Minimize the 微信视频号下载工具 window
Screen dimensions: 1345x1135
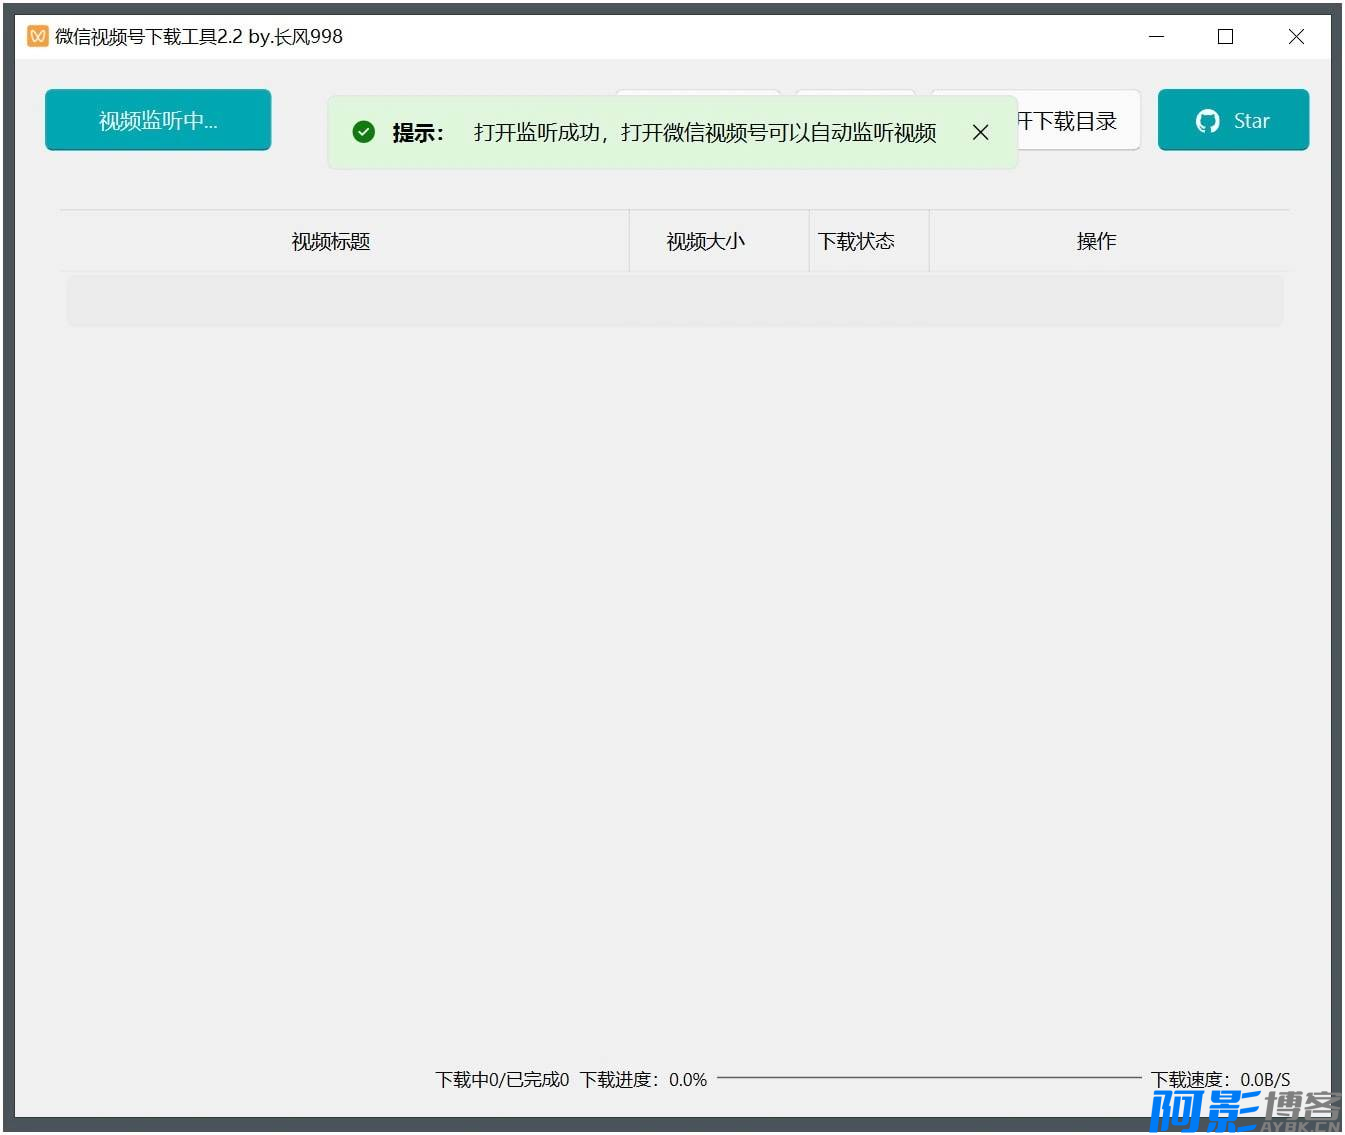coord(1157,36)
